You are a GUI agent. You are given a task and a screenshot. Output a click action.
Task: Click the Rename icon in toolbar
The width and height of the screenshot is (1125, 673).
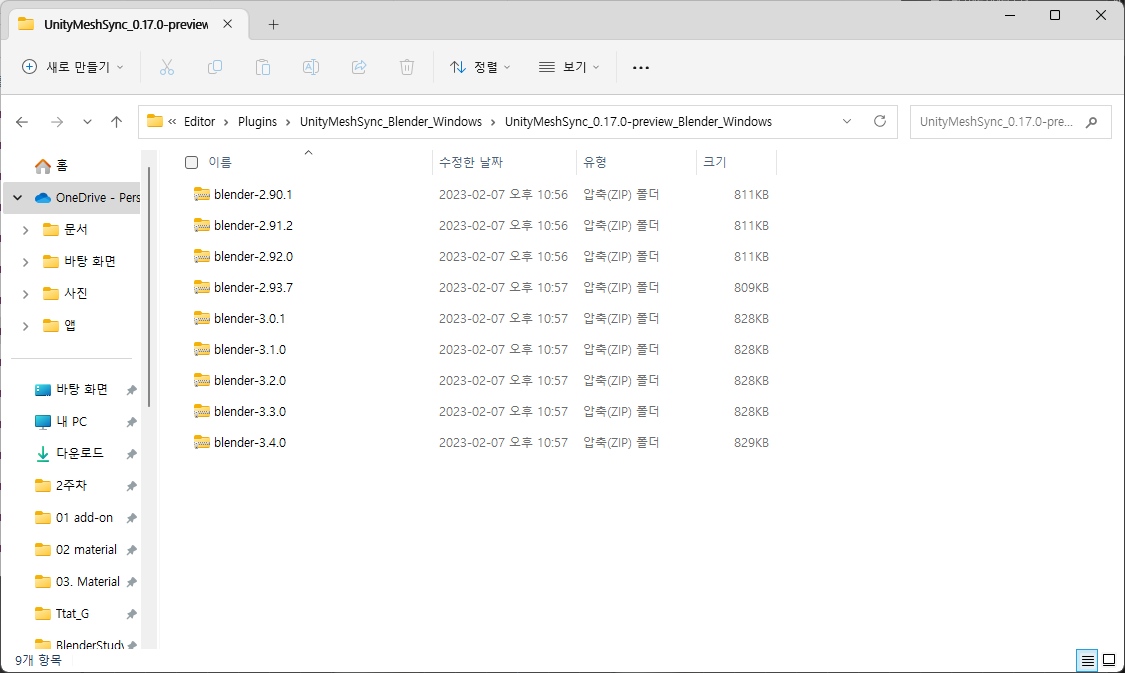click(x=311, y=67)
